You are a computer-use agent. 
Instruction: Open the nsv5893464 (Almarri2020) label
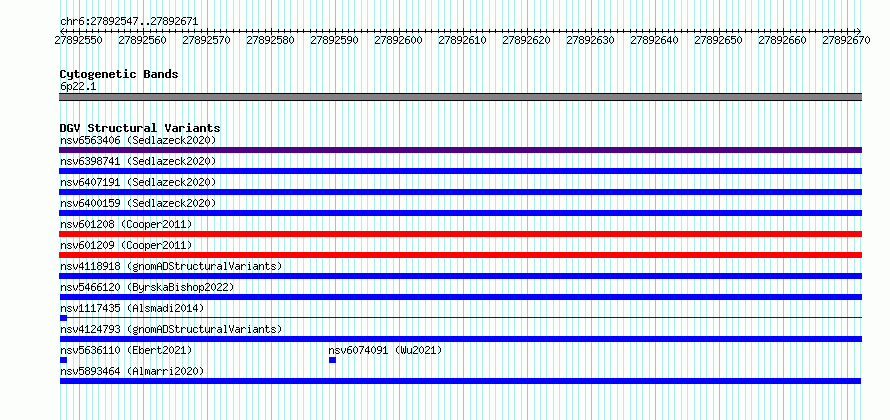(132, 371)
